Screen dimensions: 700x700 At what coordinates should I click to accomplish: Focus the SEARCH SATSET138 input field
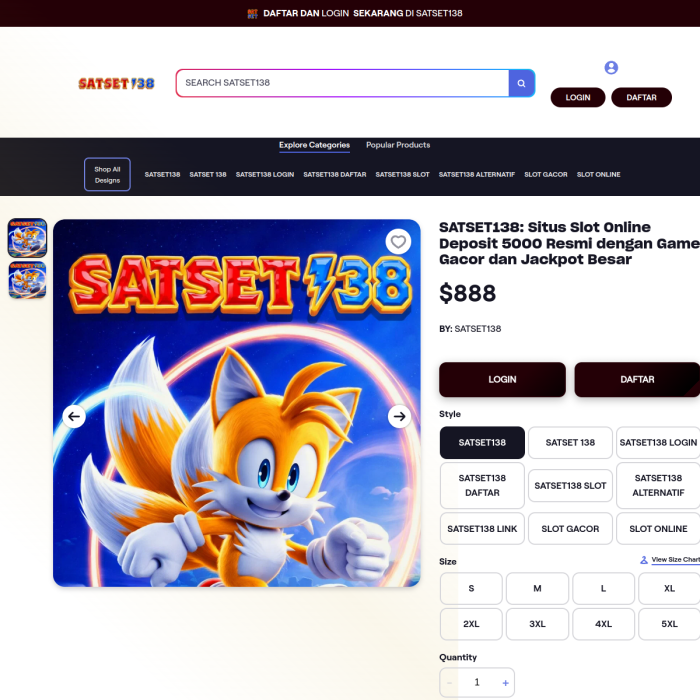click(x=342, y=83)
